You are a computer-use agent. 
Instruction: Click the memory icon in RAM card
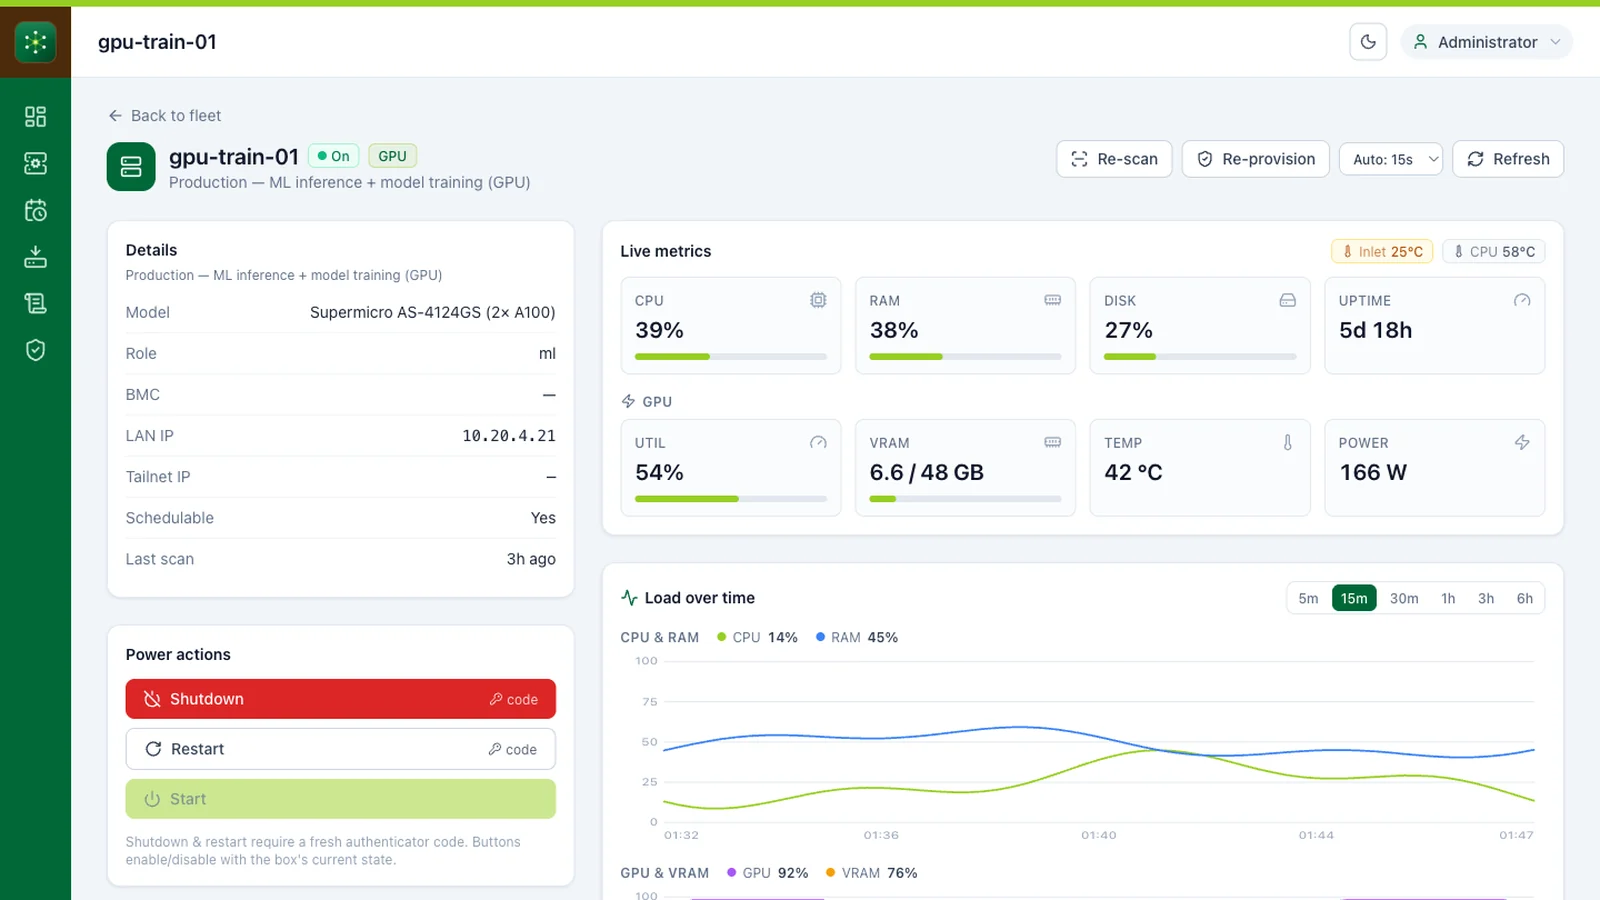1053,300
